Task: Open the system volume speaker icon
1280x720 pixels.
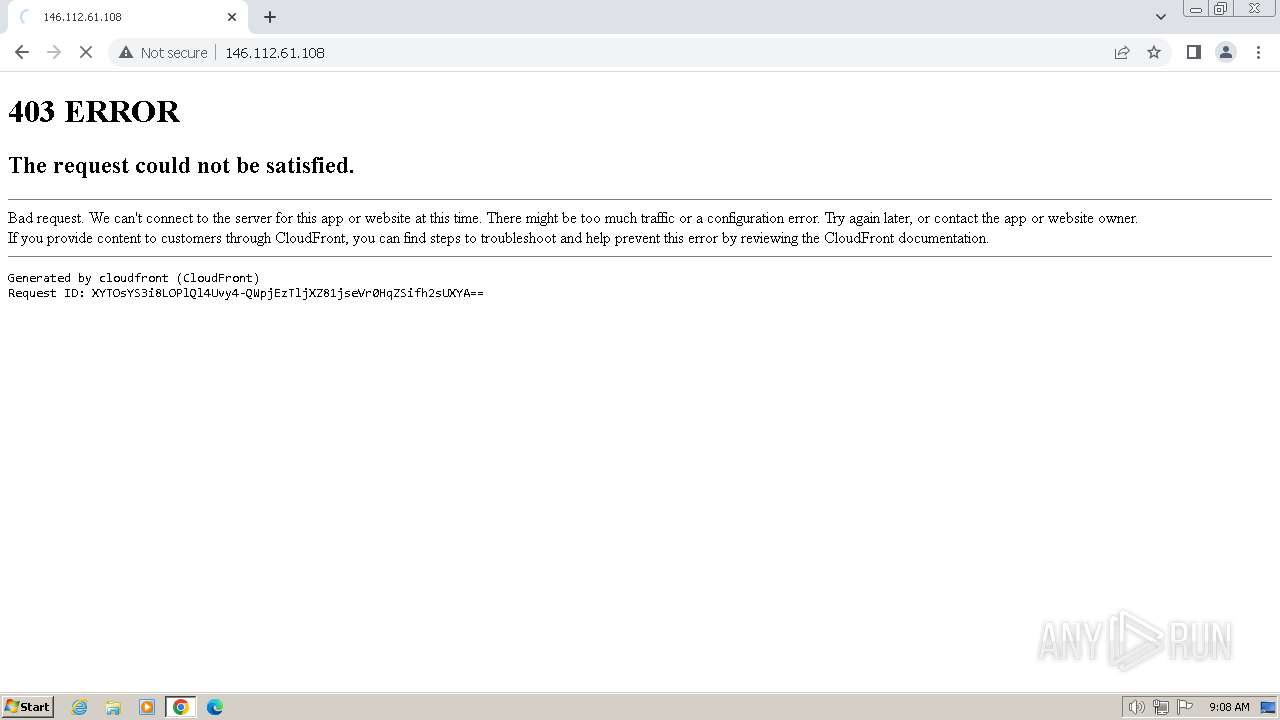Action: coord(1136,707)
